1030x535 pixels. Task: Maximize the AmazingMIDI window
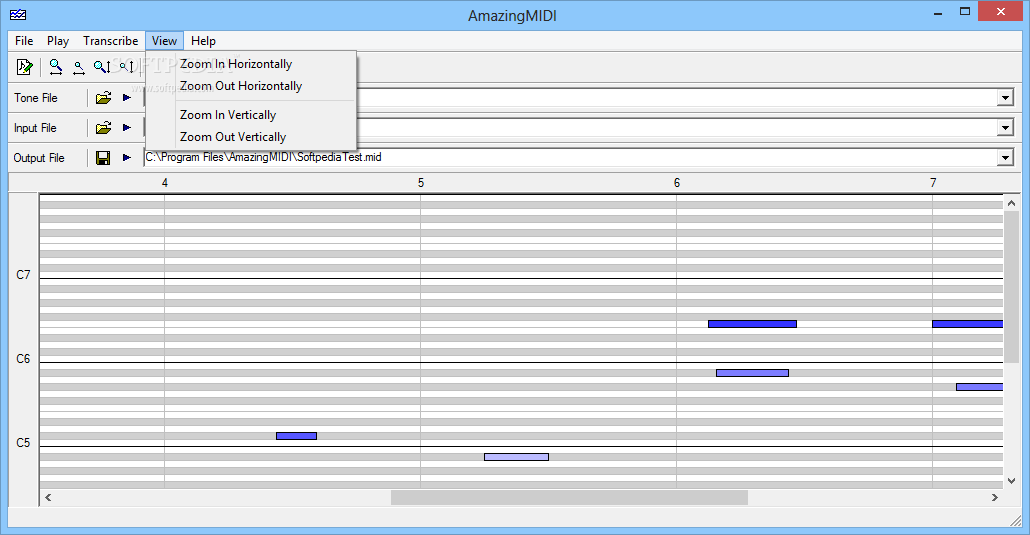point(965,12)
